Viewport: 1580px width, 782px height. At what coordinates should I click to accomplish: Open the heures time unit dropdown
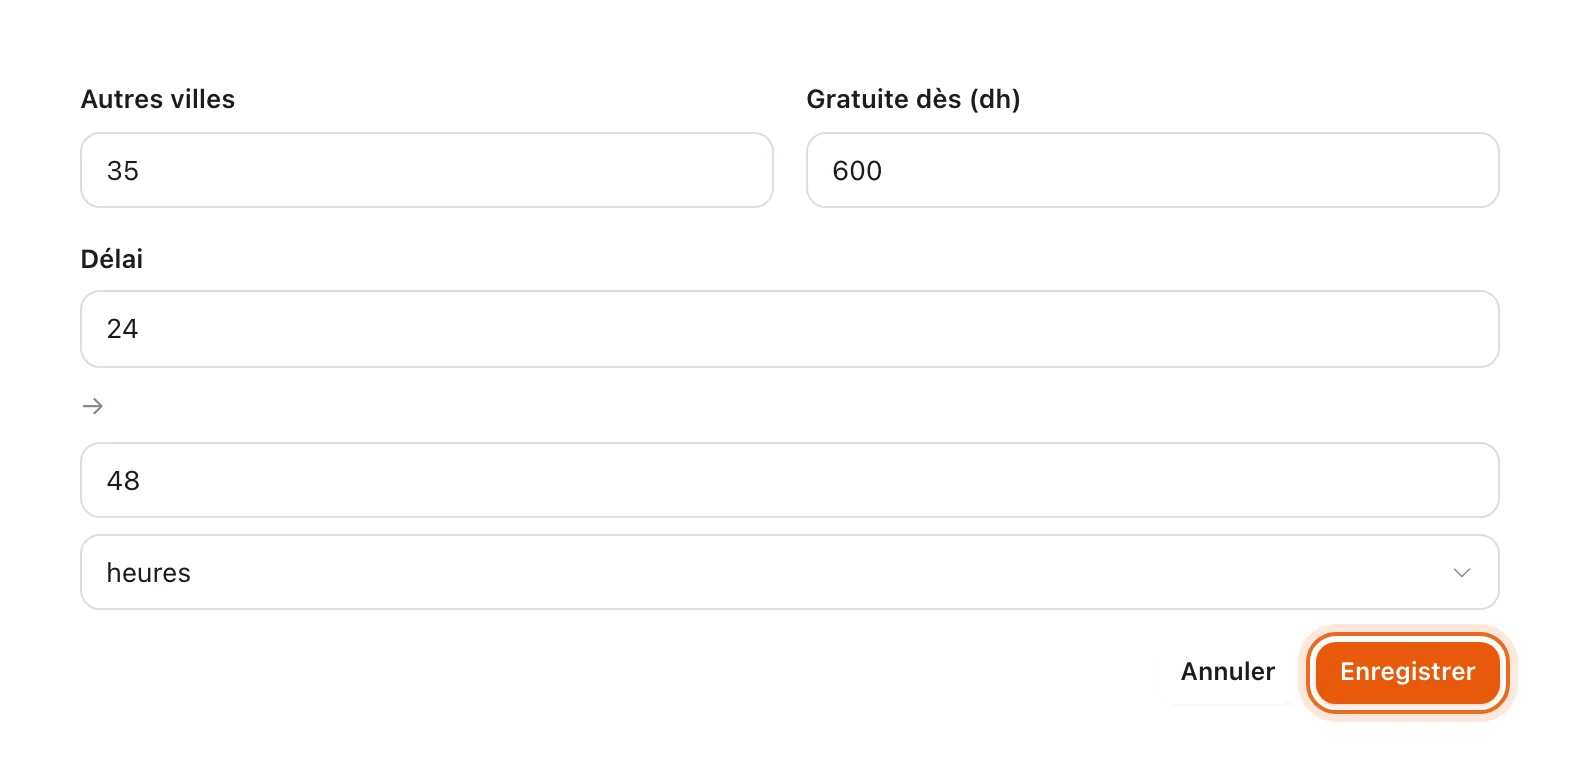pos(790,572)
